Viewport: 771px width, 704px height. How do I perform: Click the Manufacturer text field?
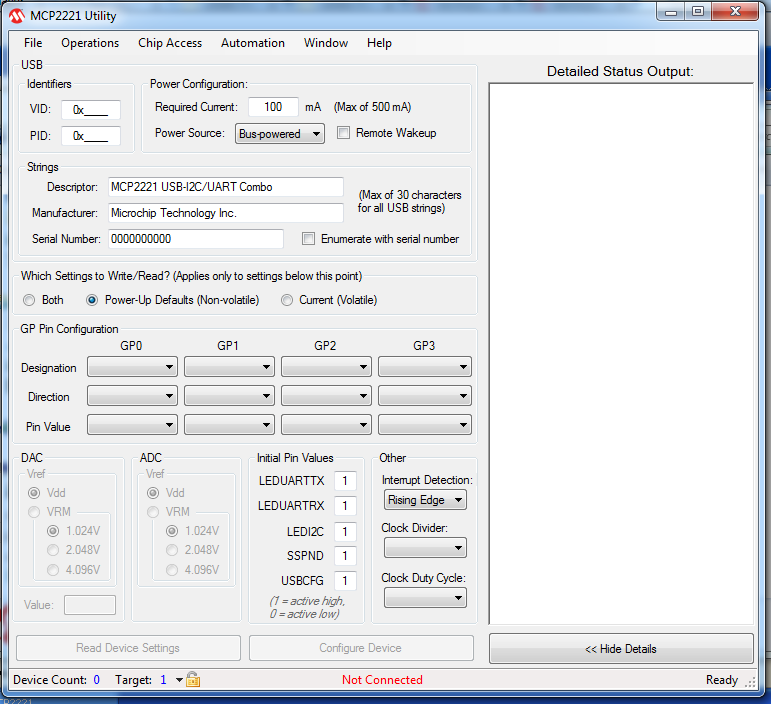pos(226,213)
